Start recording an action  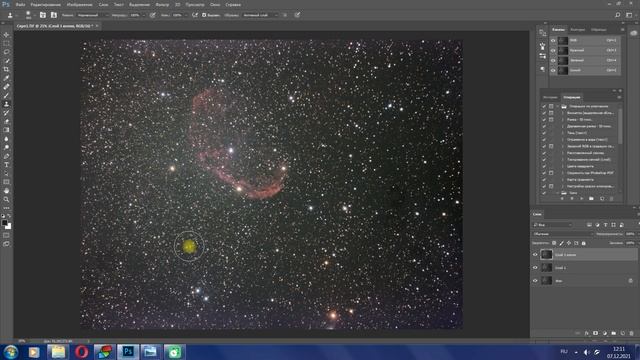[571, 198]
